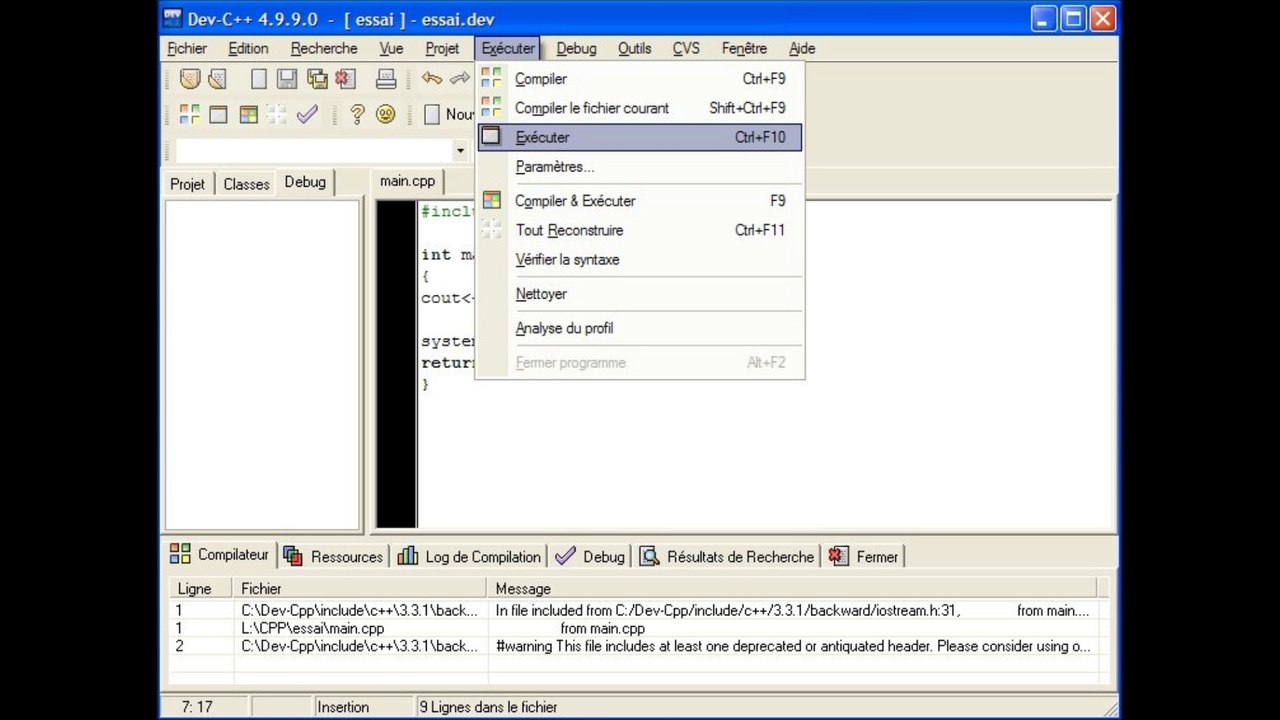Click the Print toolbar icon
Screen dimensions: 1280x720
[386, 79]
